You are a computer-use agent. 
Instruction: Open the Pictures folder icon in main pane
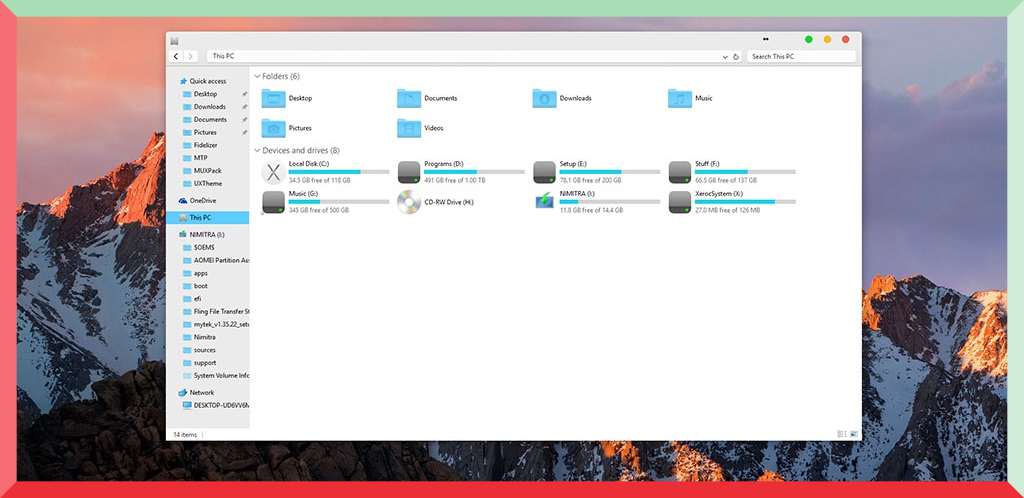click(x=274, y=129)
